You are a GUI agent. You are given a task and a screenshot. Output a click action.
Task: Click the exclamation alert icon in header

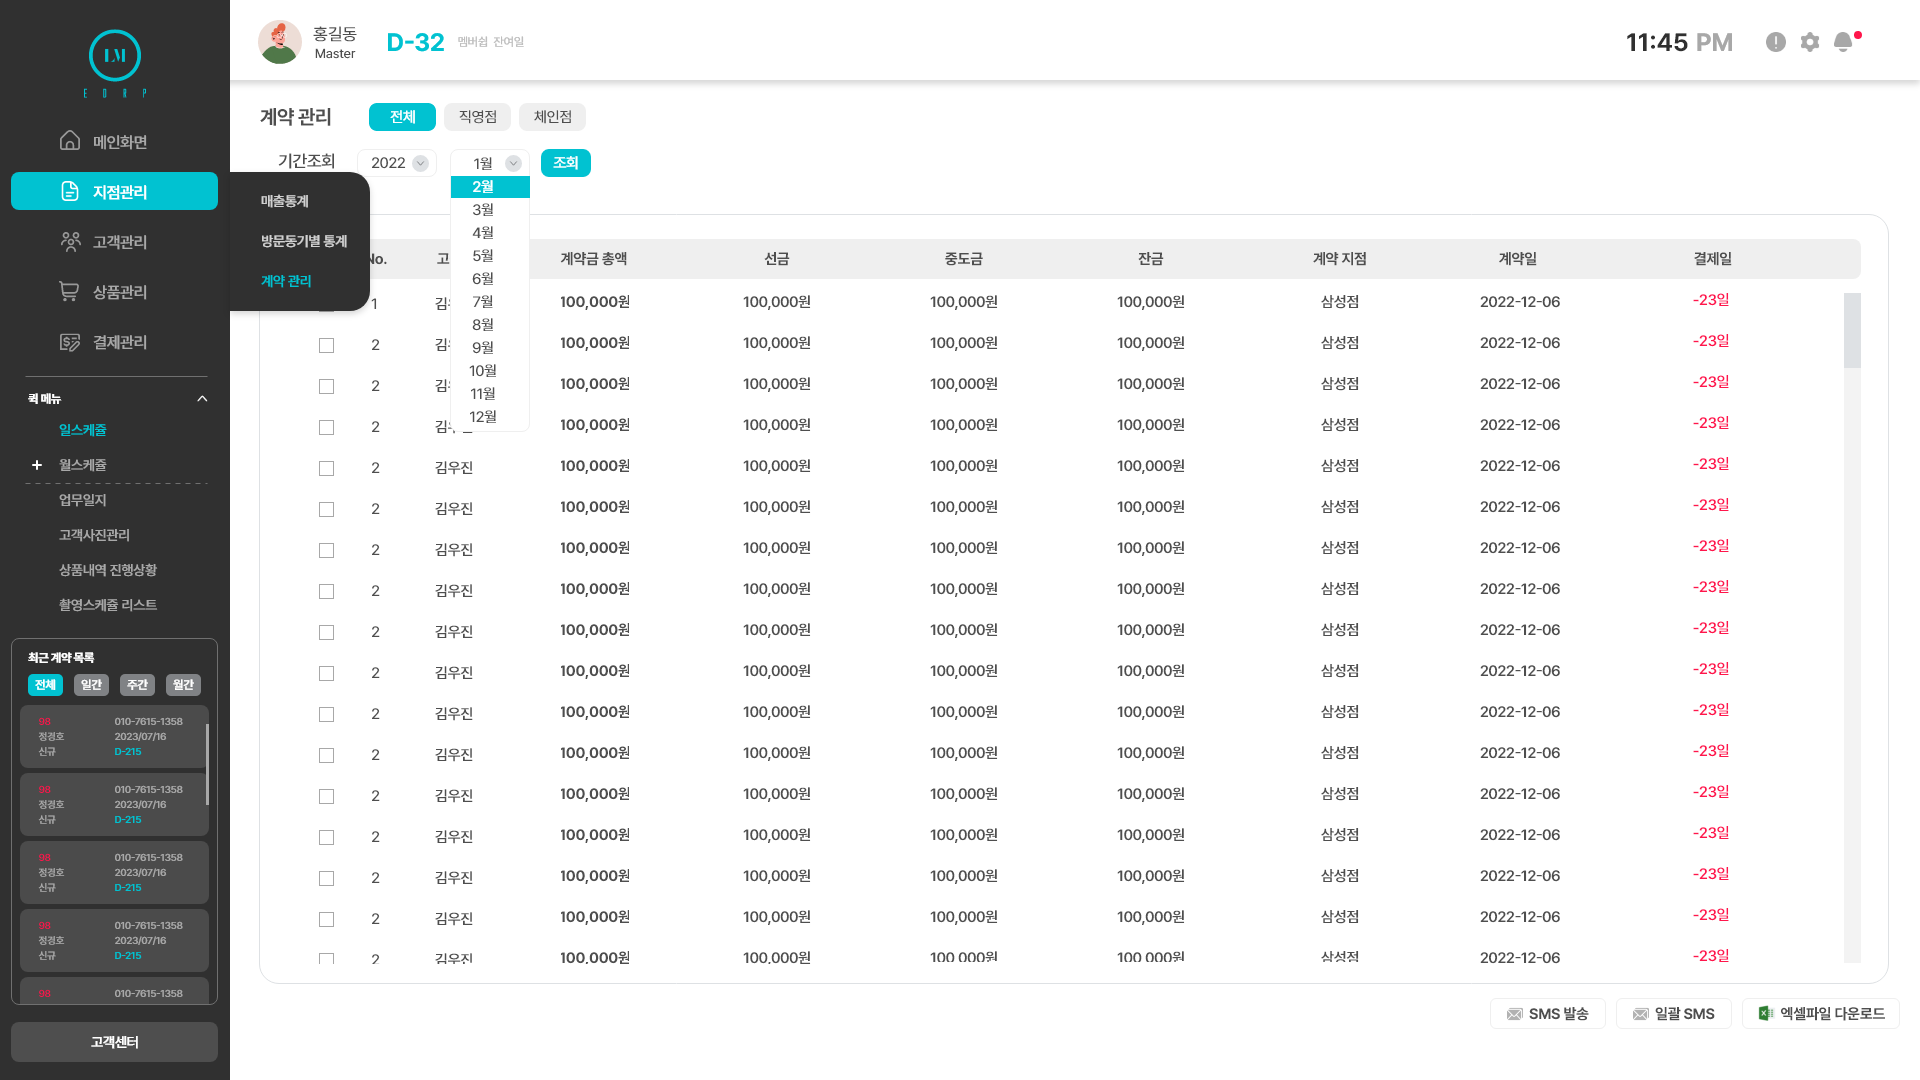pyautogui.click(x=1776, y=42)
